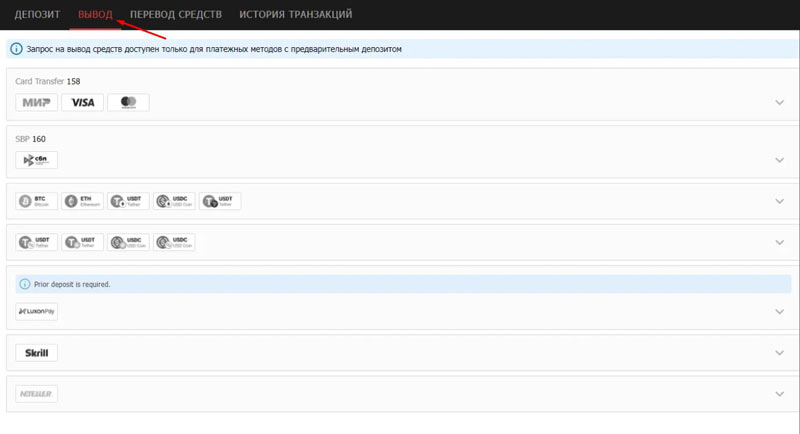Open the ИСТОРИЯ ТРАНЗАКЦИЙ tab
The image size is (800, 434).
tap(295, 14)
